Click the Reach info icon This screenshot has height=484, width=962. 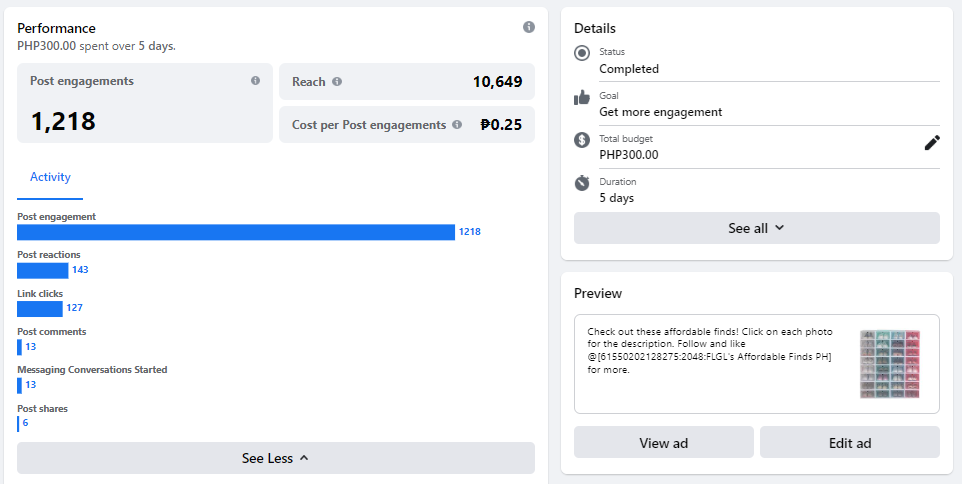[x=337, y=82]
